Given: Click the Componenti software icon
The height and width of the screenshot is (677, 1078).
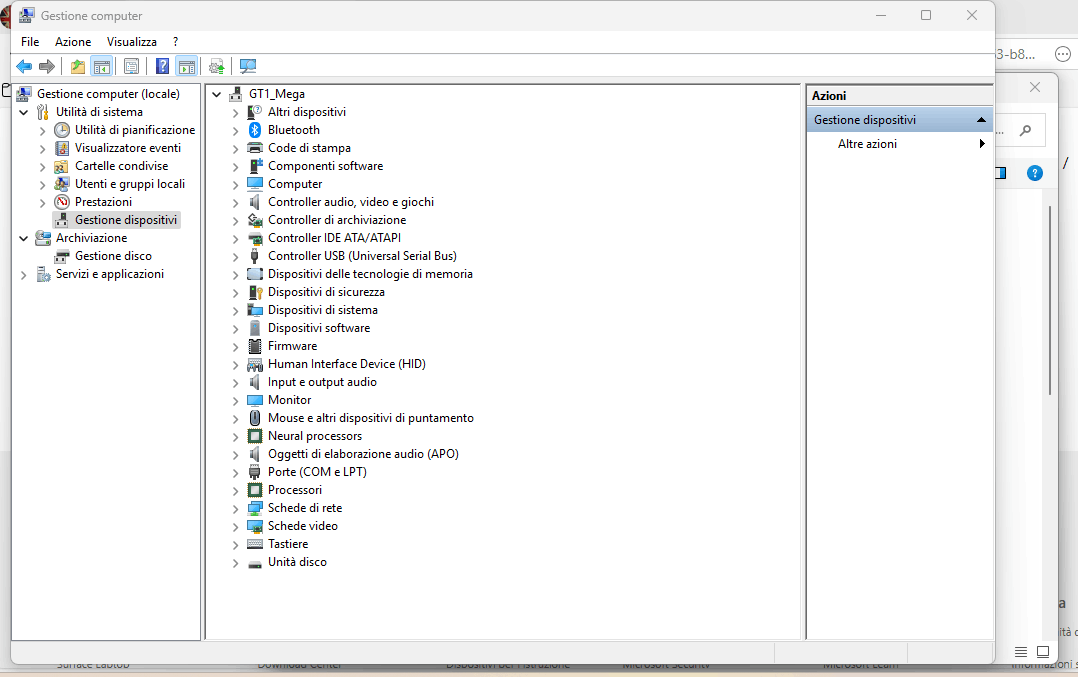Looking at the screenshot, I should coord(255,166).
